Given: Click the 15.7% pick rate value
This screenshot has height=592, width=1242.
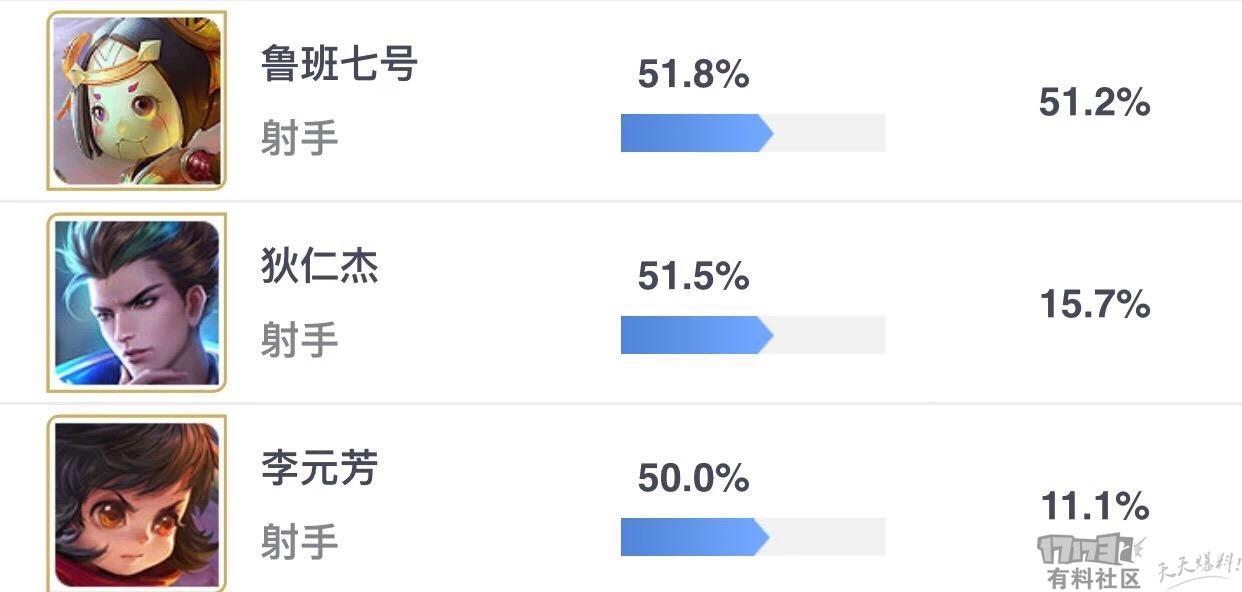Looking at the screenshot, I should point(1094,305).
